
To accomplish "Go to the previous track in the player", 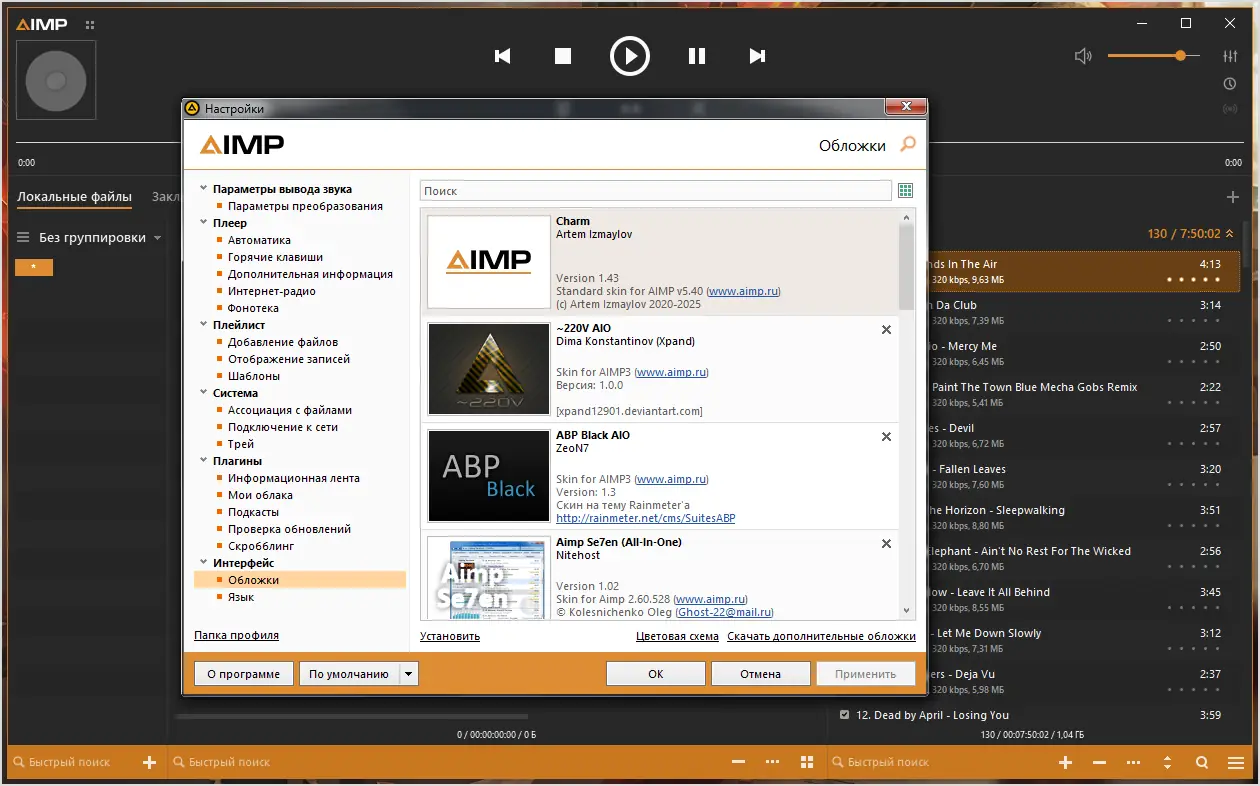I will point(503,56).
